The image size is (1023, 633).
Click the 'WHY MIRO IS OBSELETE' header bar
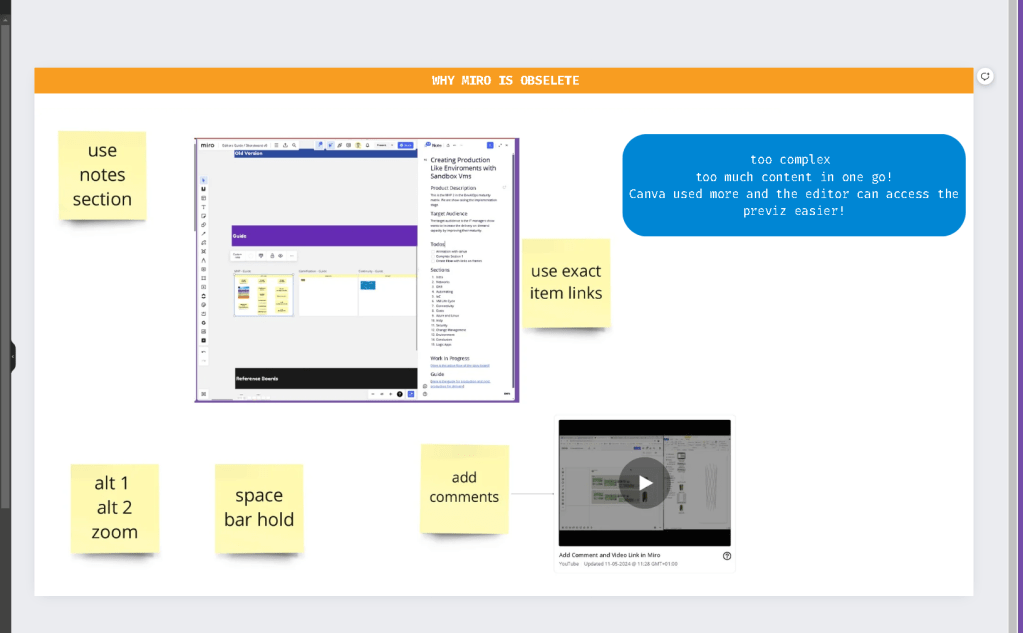tap(504, 80)
